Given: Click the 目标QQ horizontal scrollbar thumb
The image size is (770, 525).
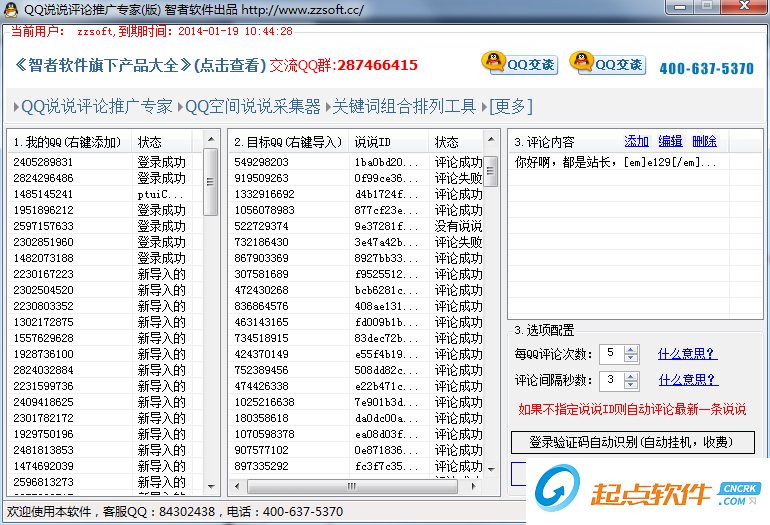Looking at the screenshot, I should coord(352,486).
